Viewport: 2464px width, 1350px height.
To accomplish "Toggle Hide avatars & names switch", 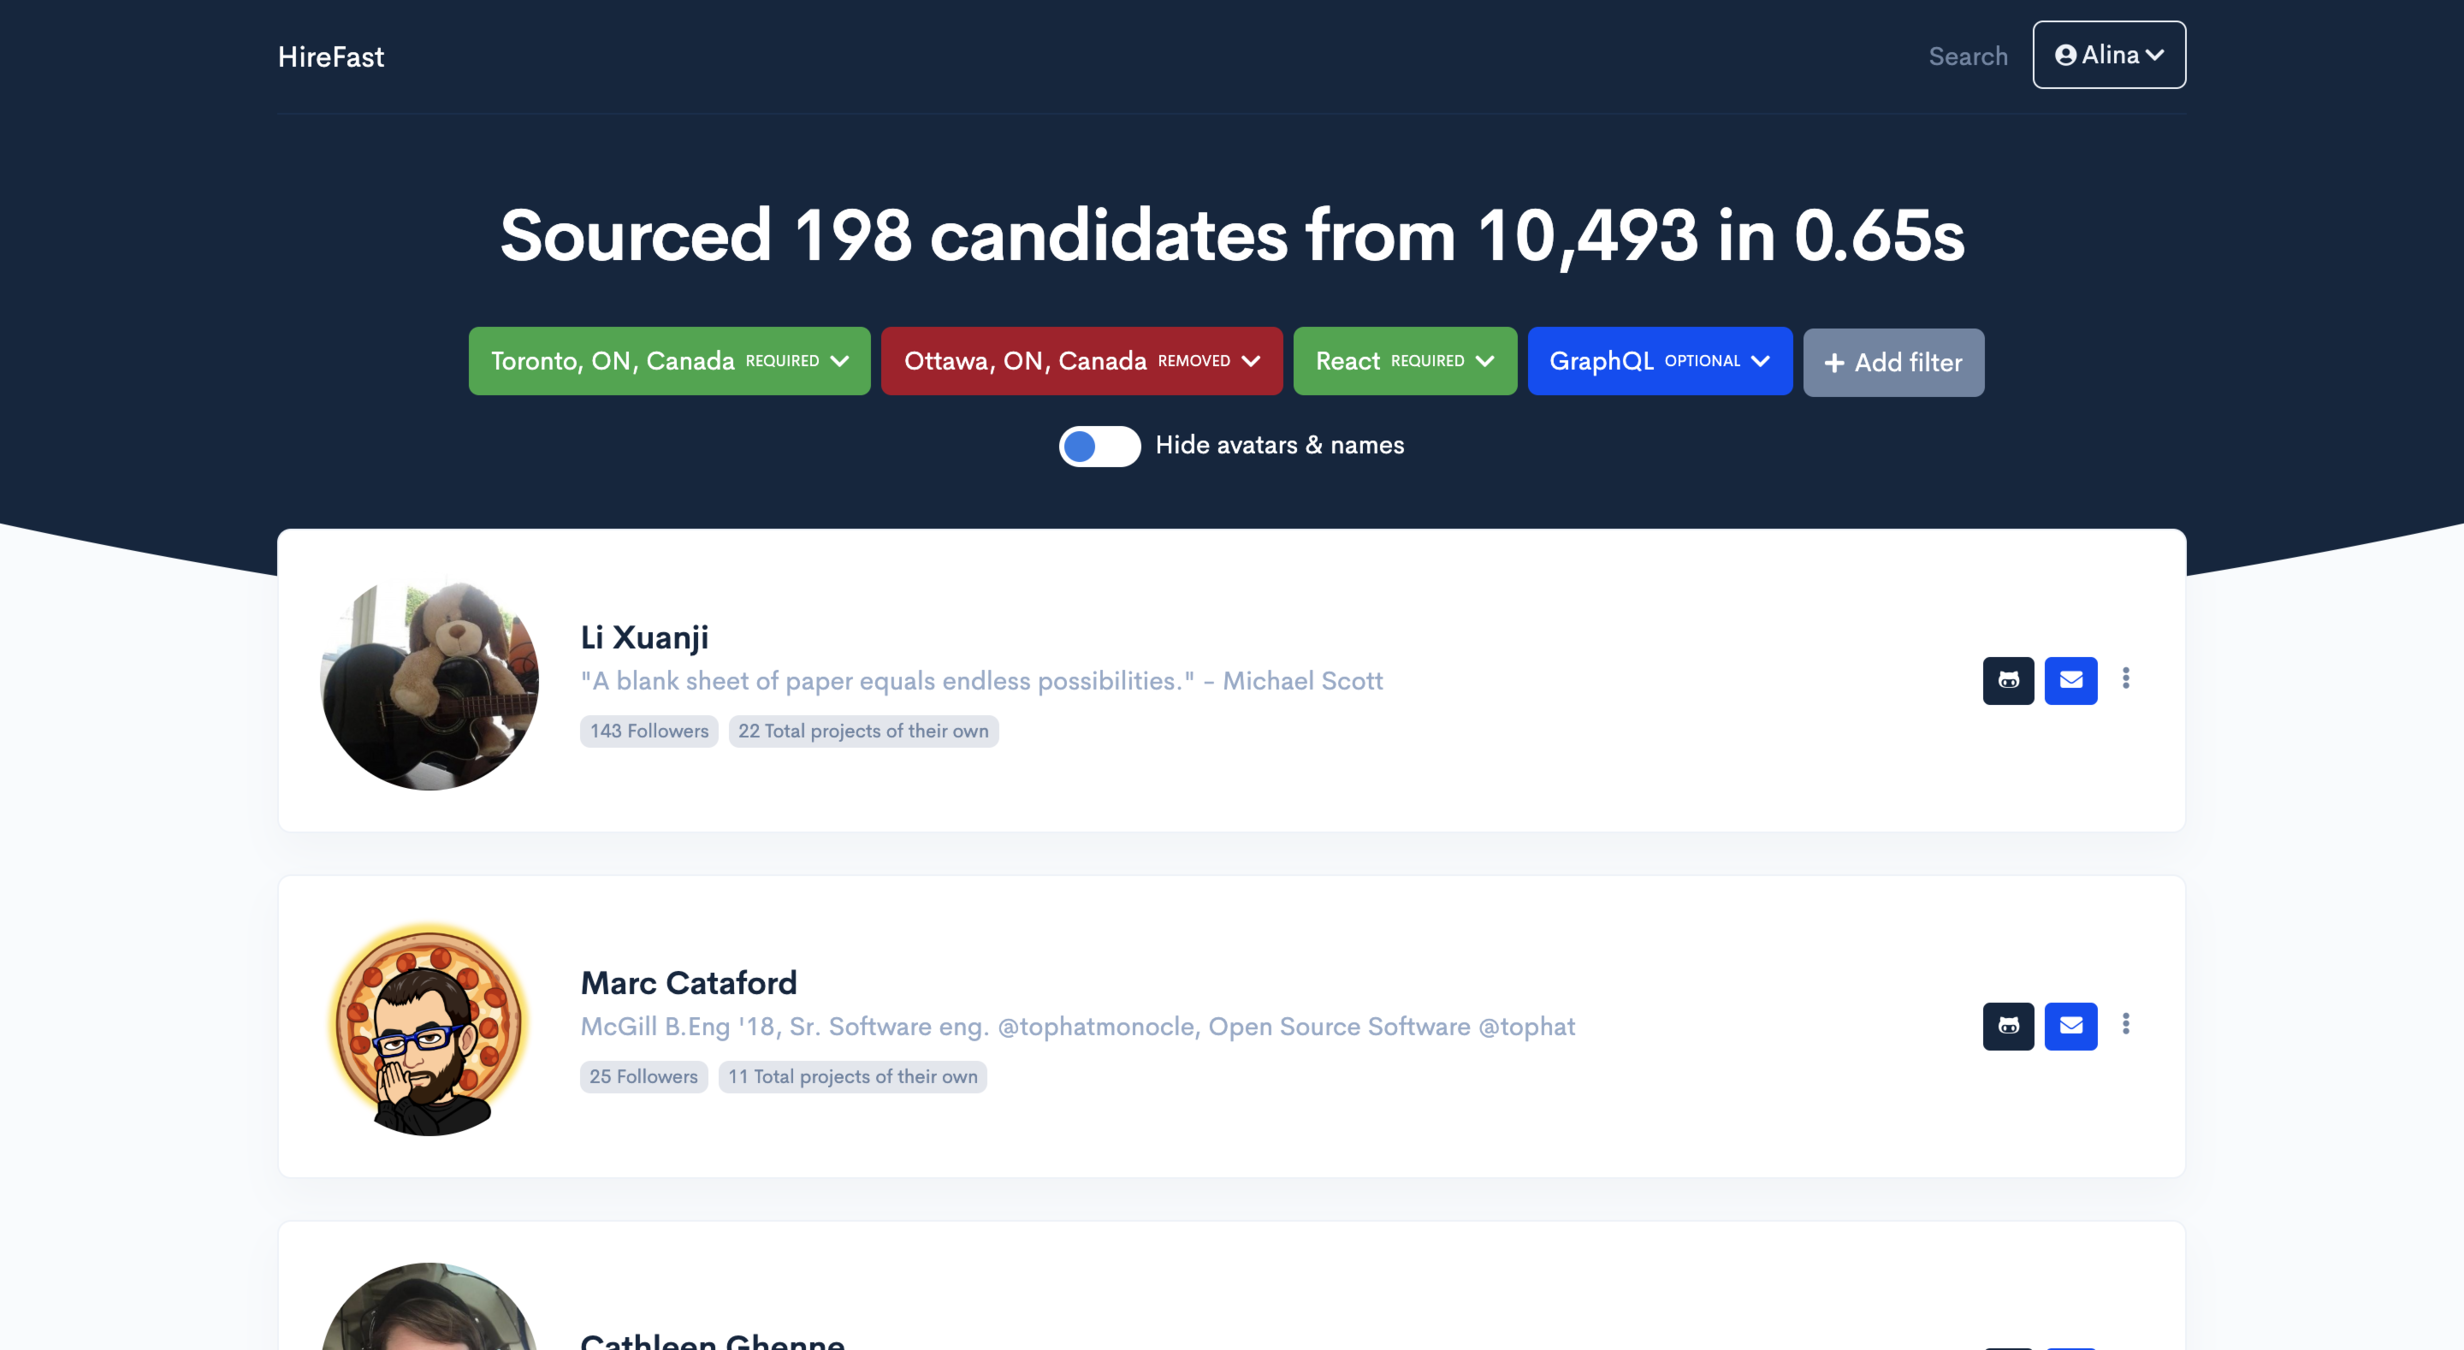I will [x=1099, y=446].
